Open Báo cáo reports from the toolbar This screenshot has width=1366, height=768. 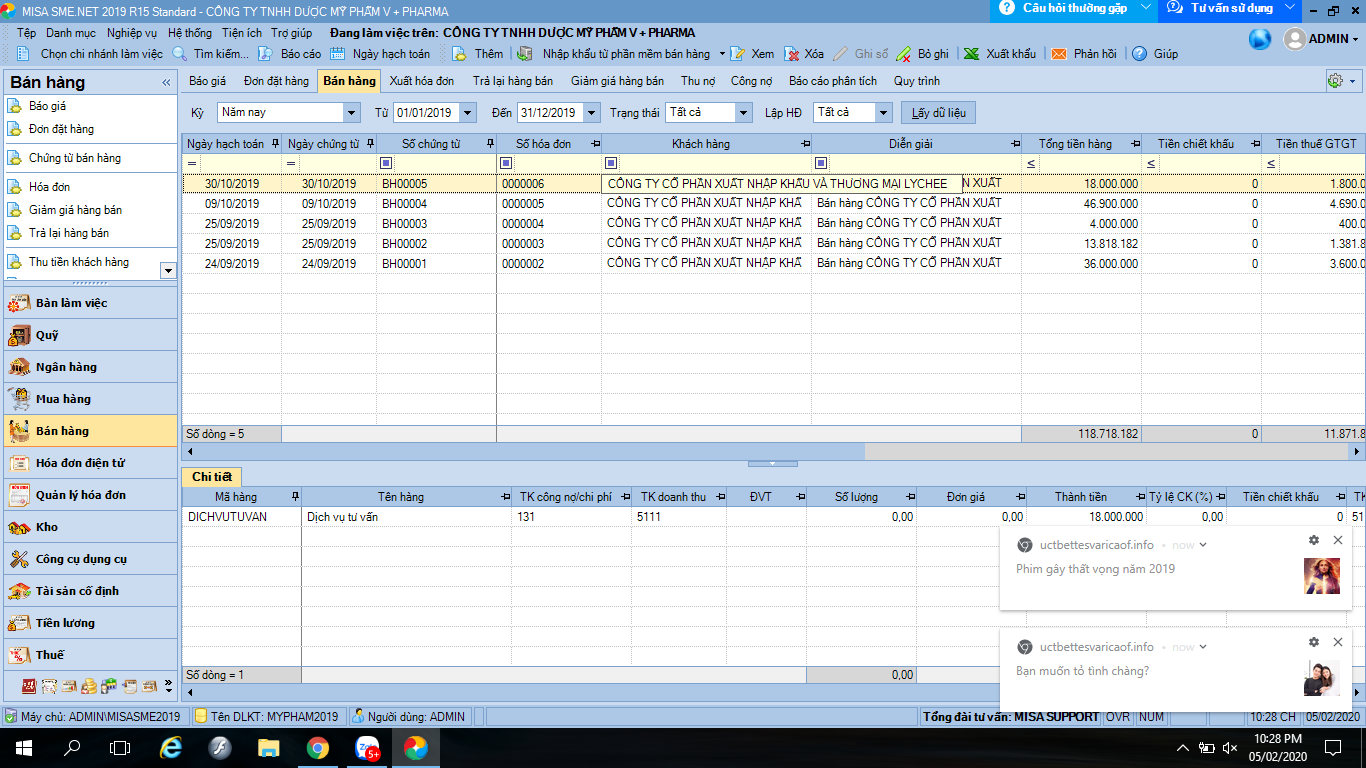pos(266,54)
